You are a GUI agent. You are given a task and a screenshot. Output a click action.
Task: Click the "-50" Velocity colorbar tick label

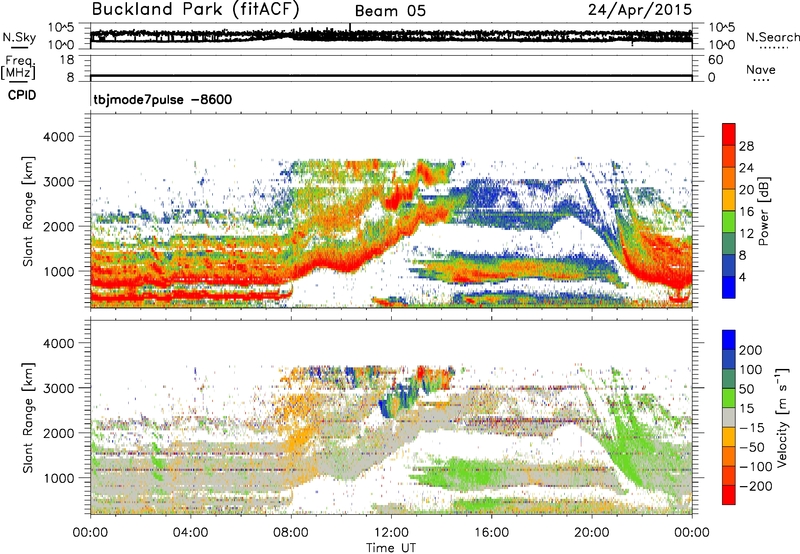(752, 447)
